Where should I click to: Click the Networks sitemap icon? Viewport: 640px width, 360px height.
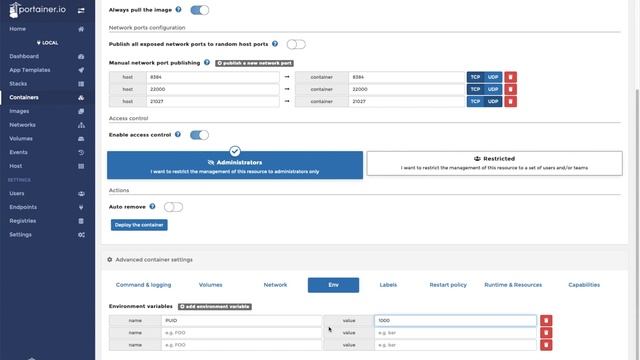[x=81, y=125]
